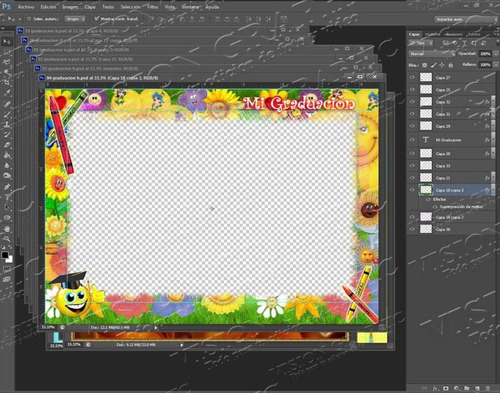Open the workspace selector dropdown at top right
Image resolution: width=500 pixels, height=393 pixels.
tap(467, 19)
